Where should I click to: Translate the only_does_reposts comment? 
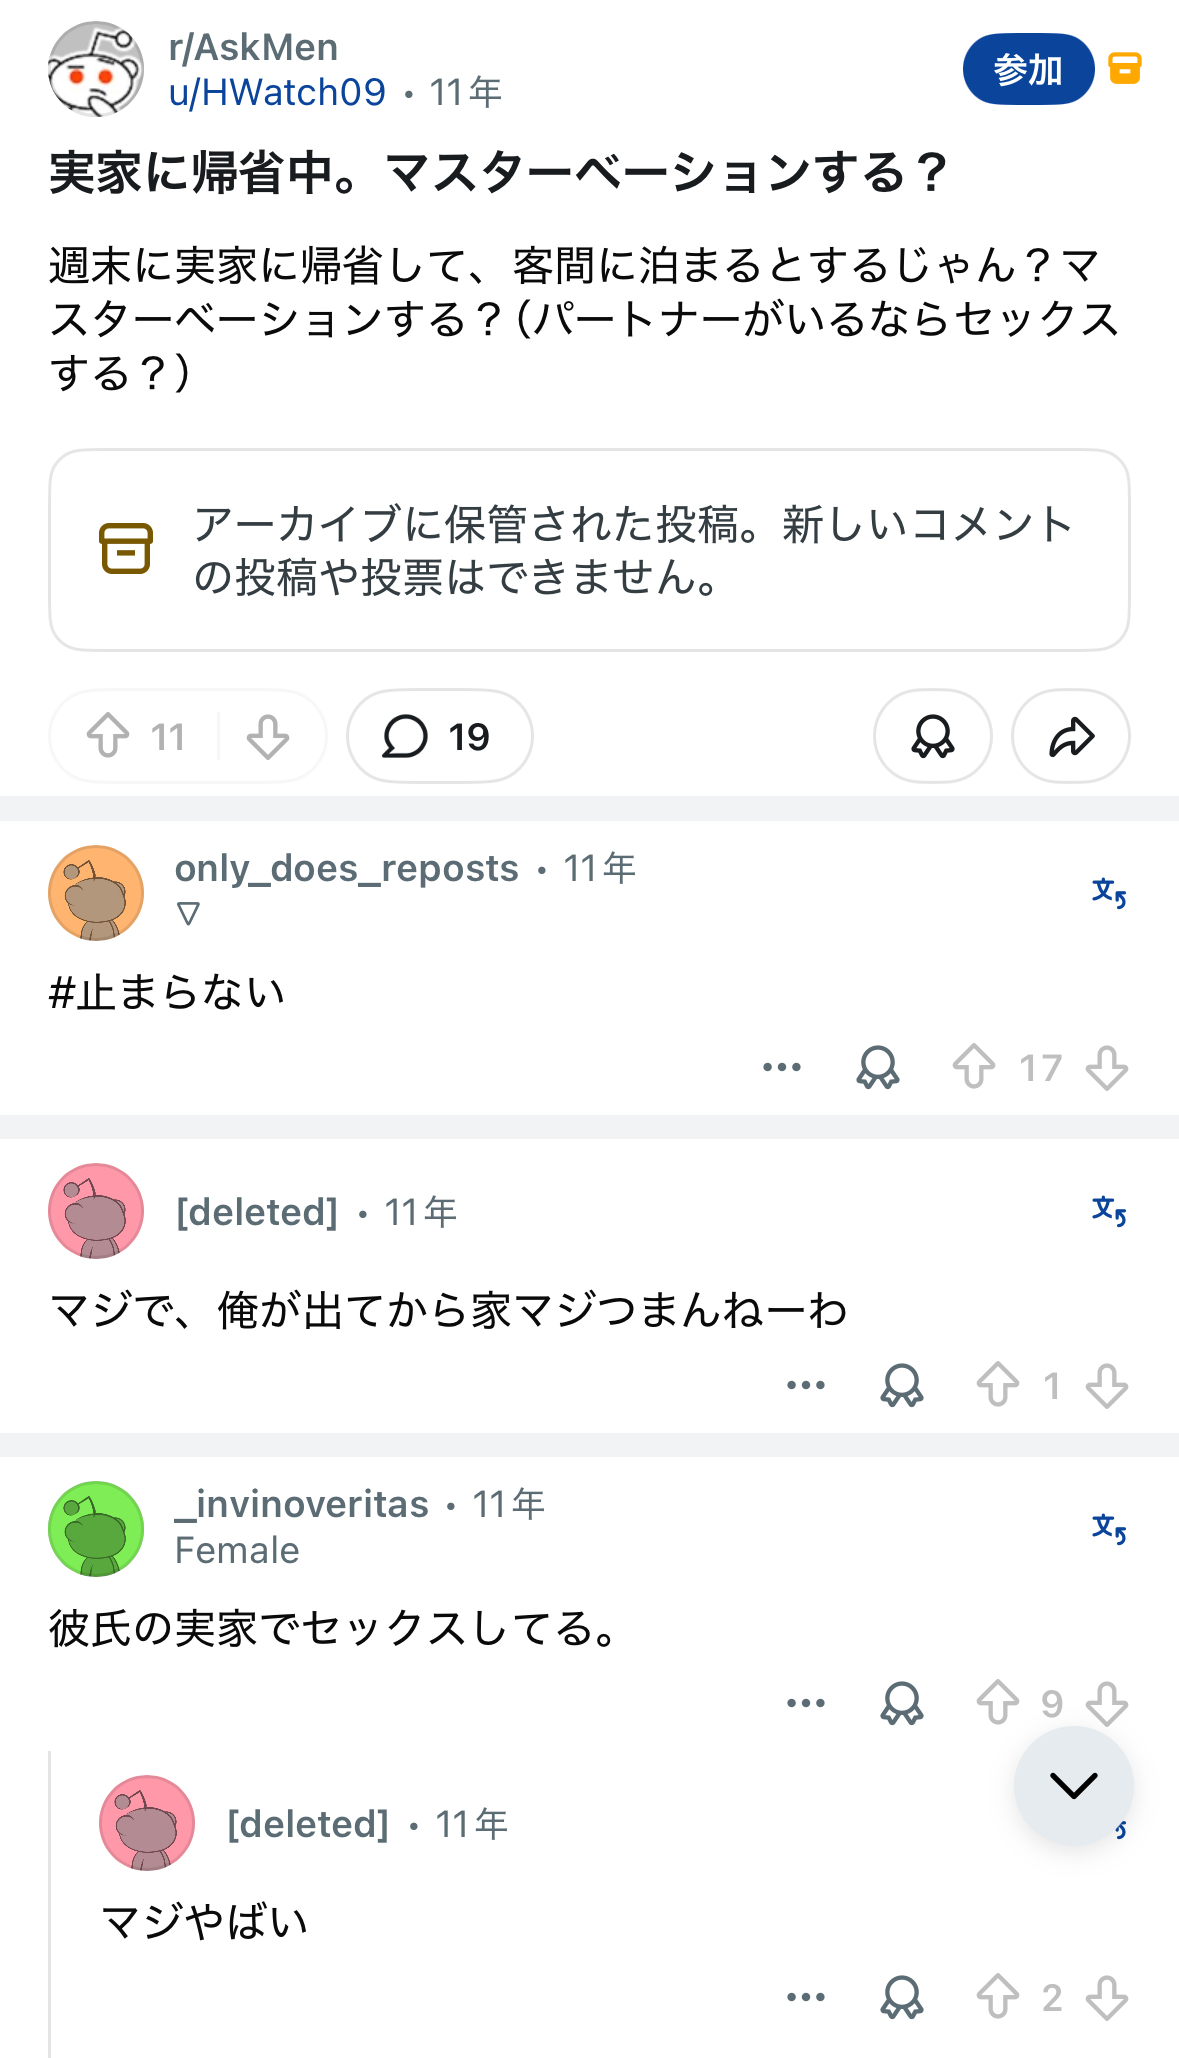(x=1108, y=891)
